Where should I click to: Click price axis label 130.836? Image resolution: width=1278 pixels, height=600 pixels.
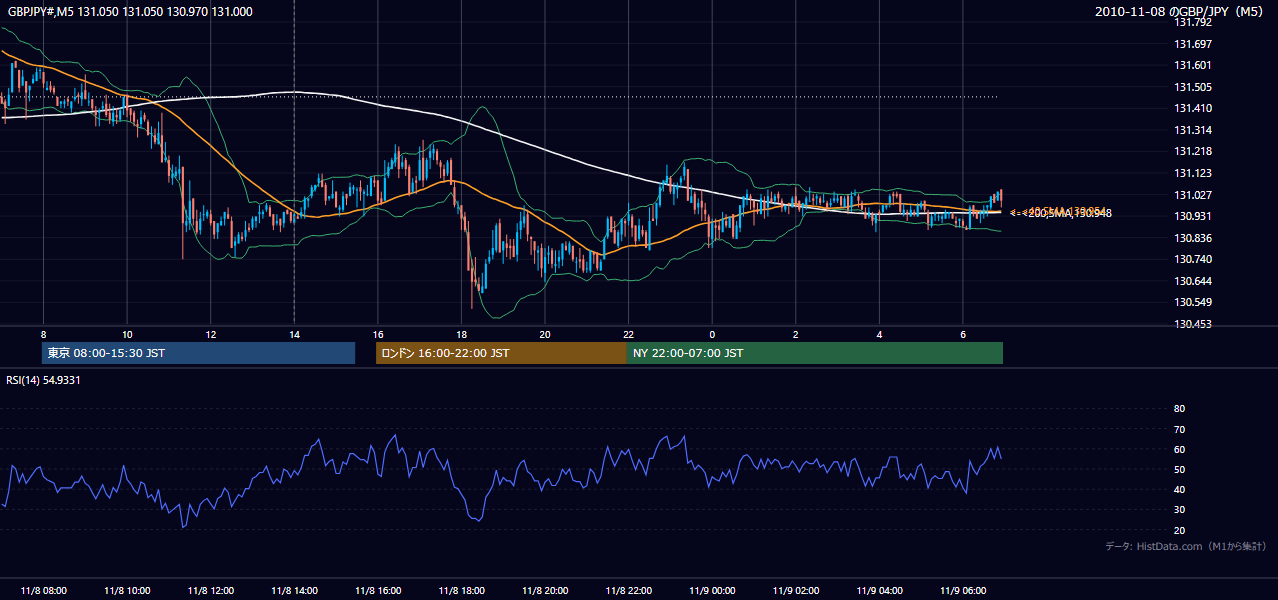pos(1192,238)
